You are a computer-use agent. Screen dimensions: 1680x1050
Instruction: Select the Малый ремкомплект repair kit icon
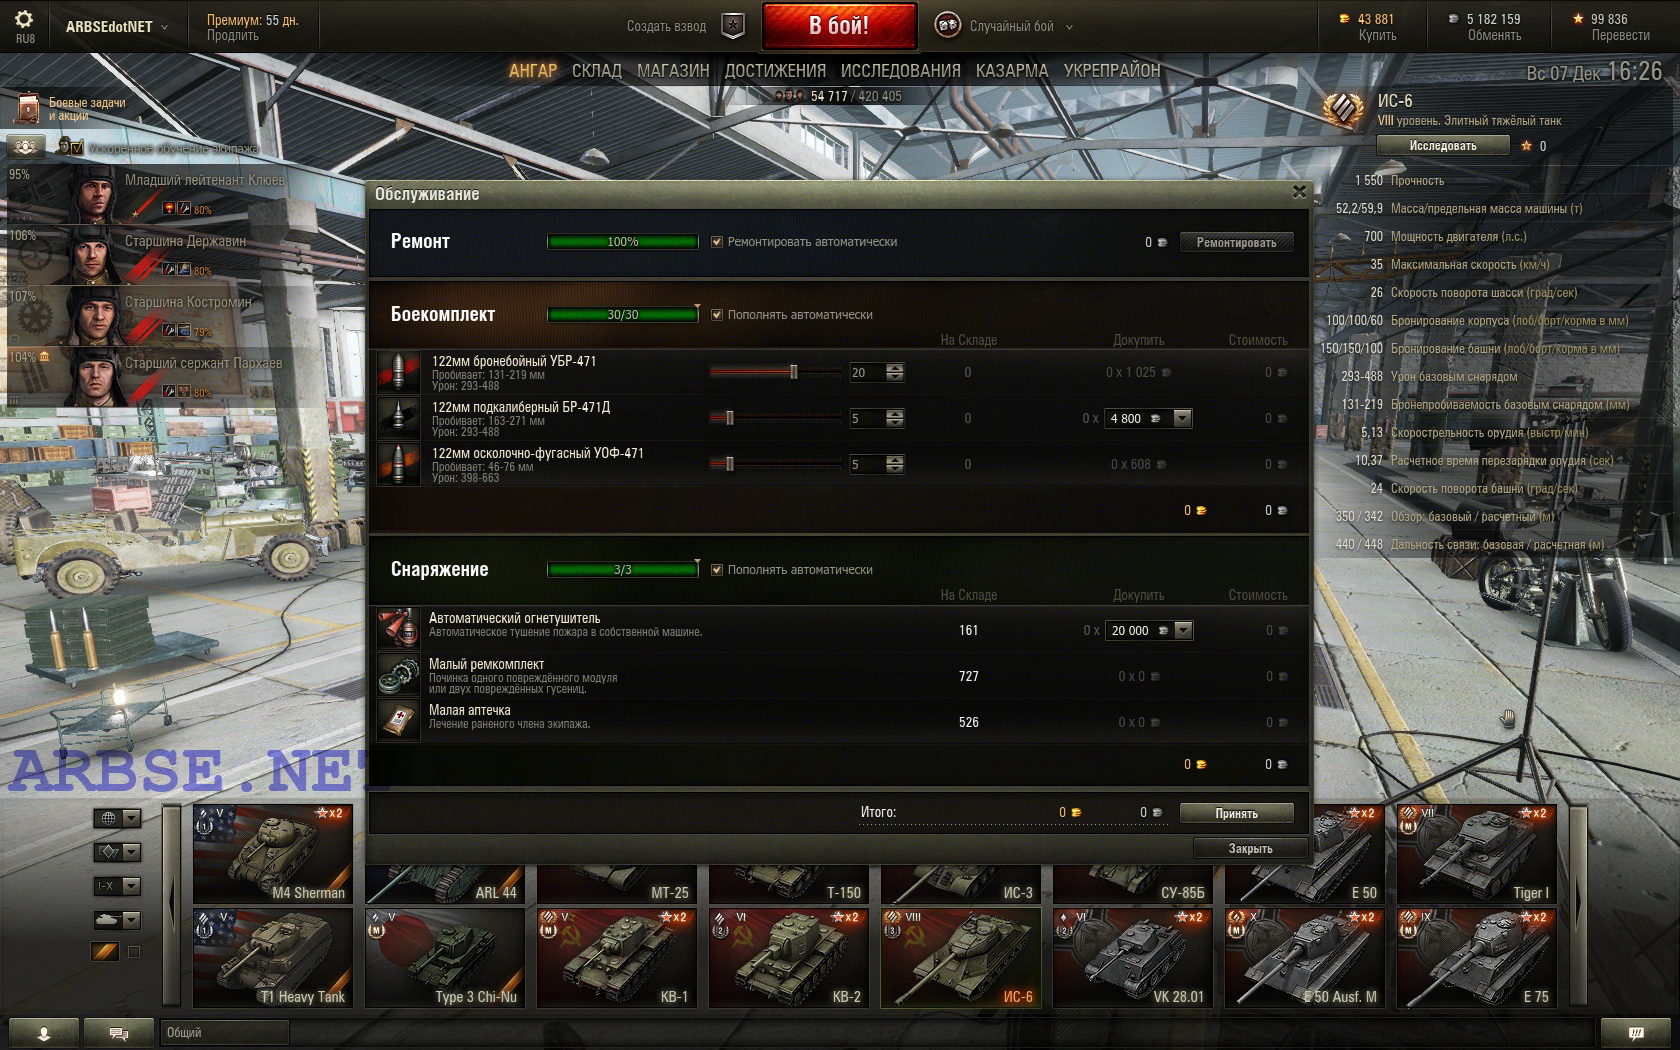point(398,676)
